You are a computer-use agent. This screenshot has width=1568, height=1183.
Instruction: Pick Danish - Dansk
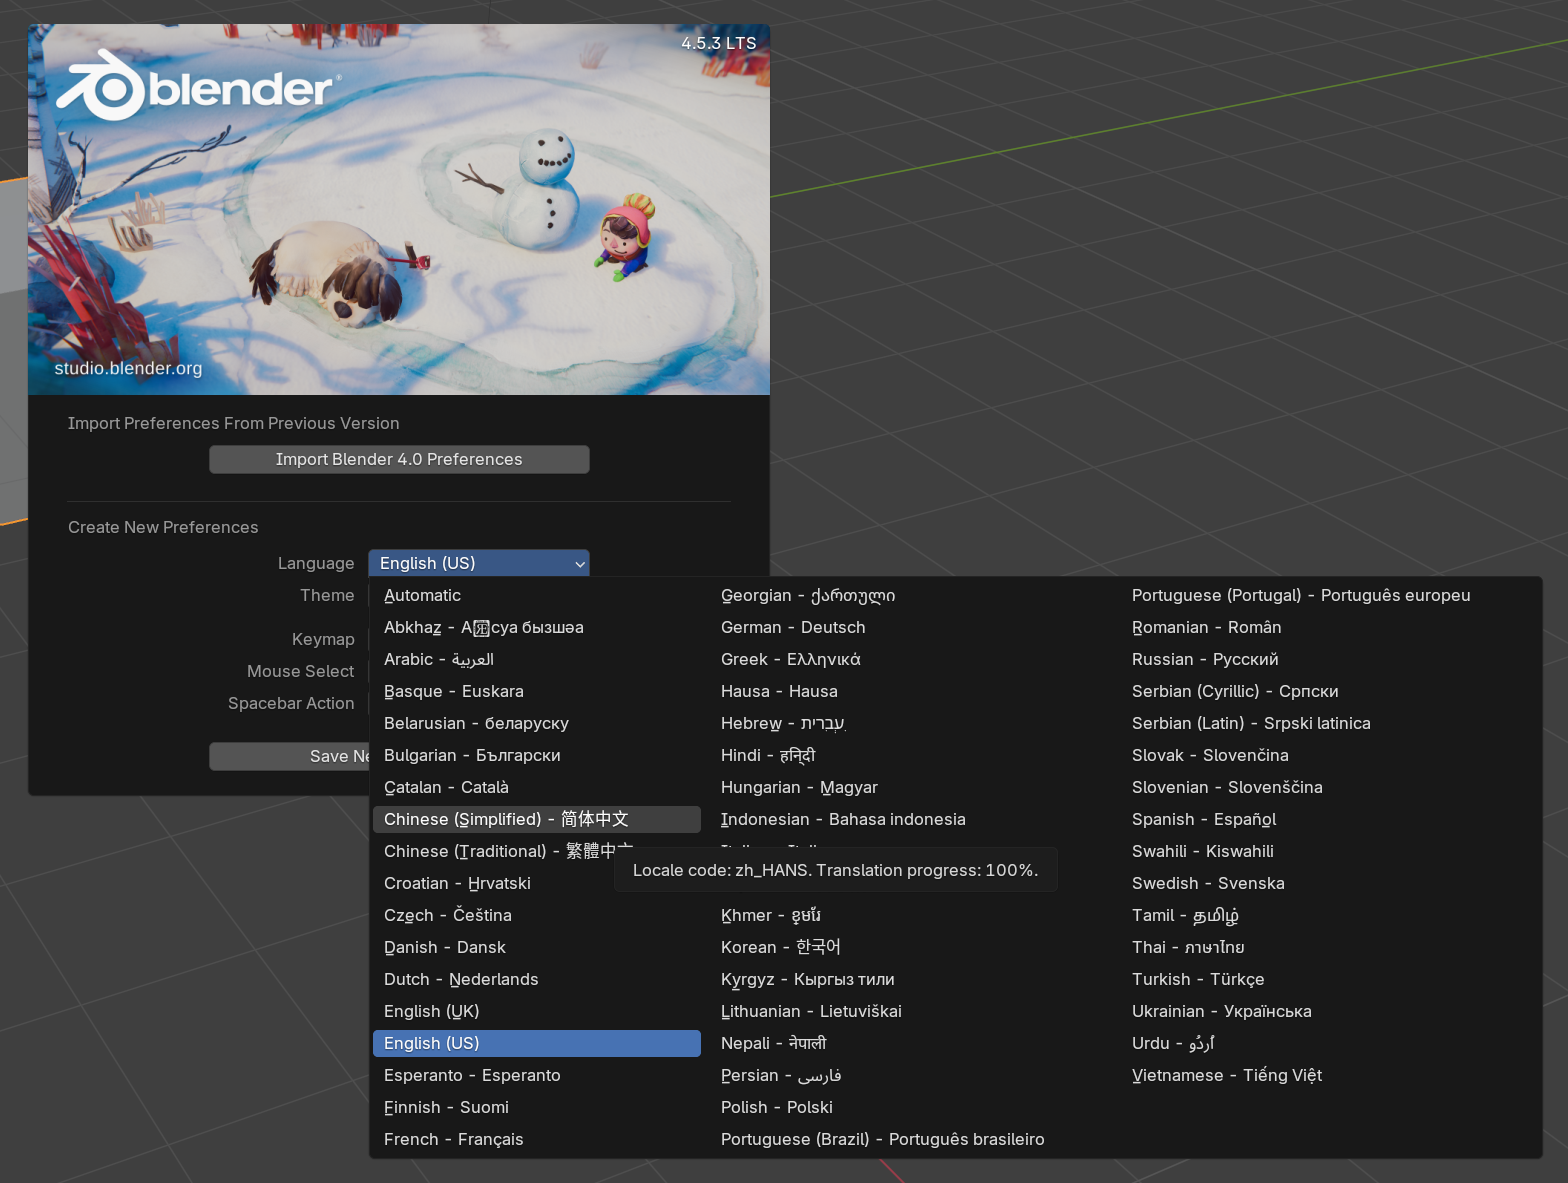coord(537,947)
